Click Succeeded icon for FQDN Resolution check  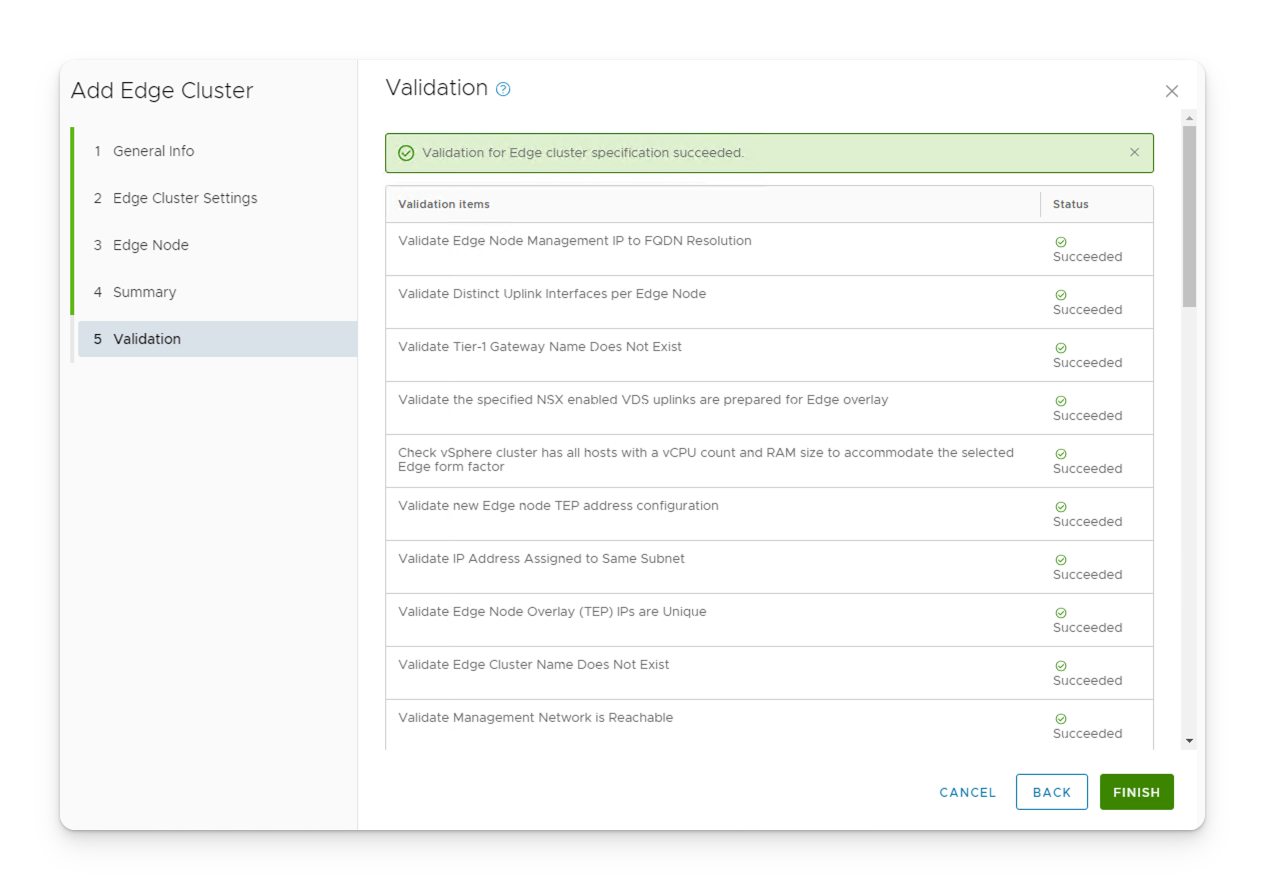coord(1059,240)
